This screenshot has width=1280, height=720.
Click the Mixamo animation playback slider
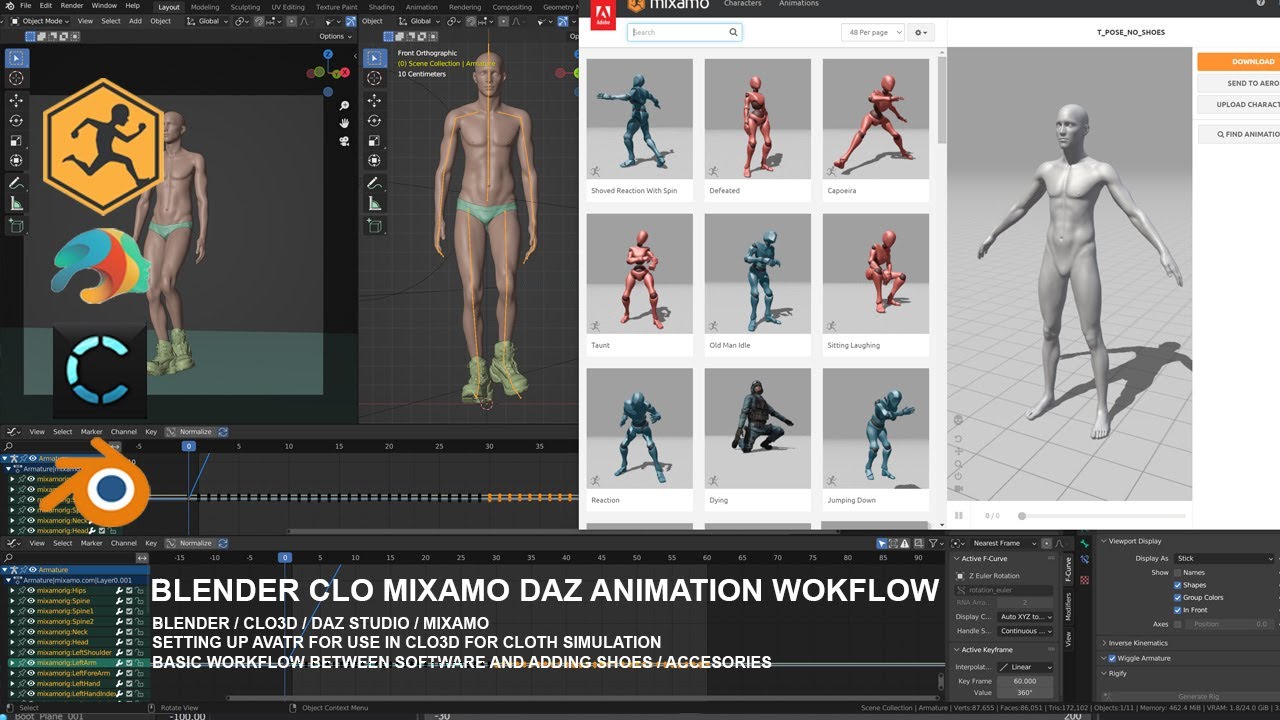[x=1103, y=516]
